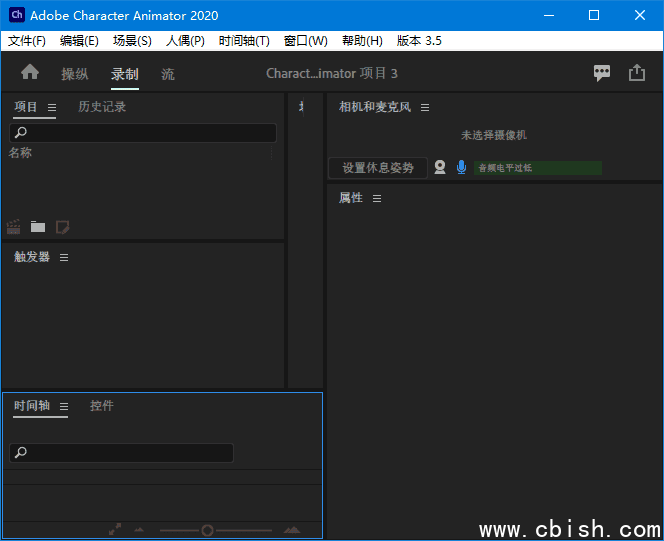The image size is (664, 541).
Task: Switch to the 流 workspace
Action: point(168,74)
